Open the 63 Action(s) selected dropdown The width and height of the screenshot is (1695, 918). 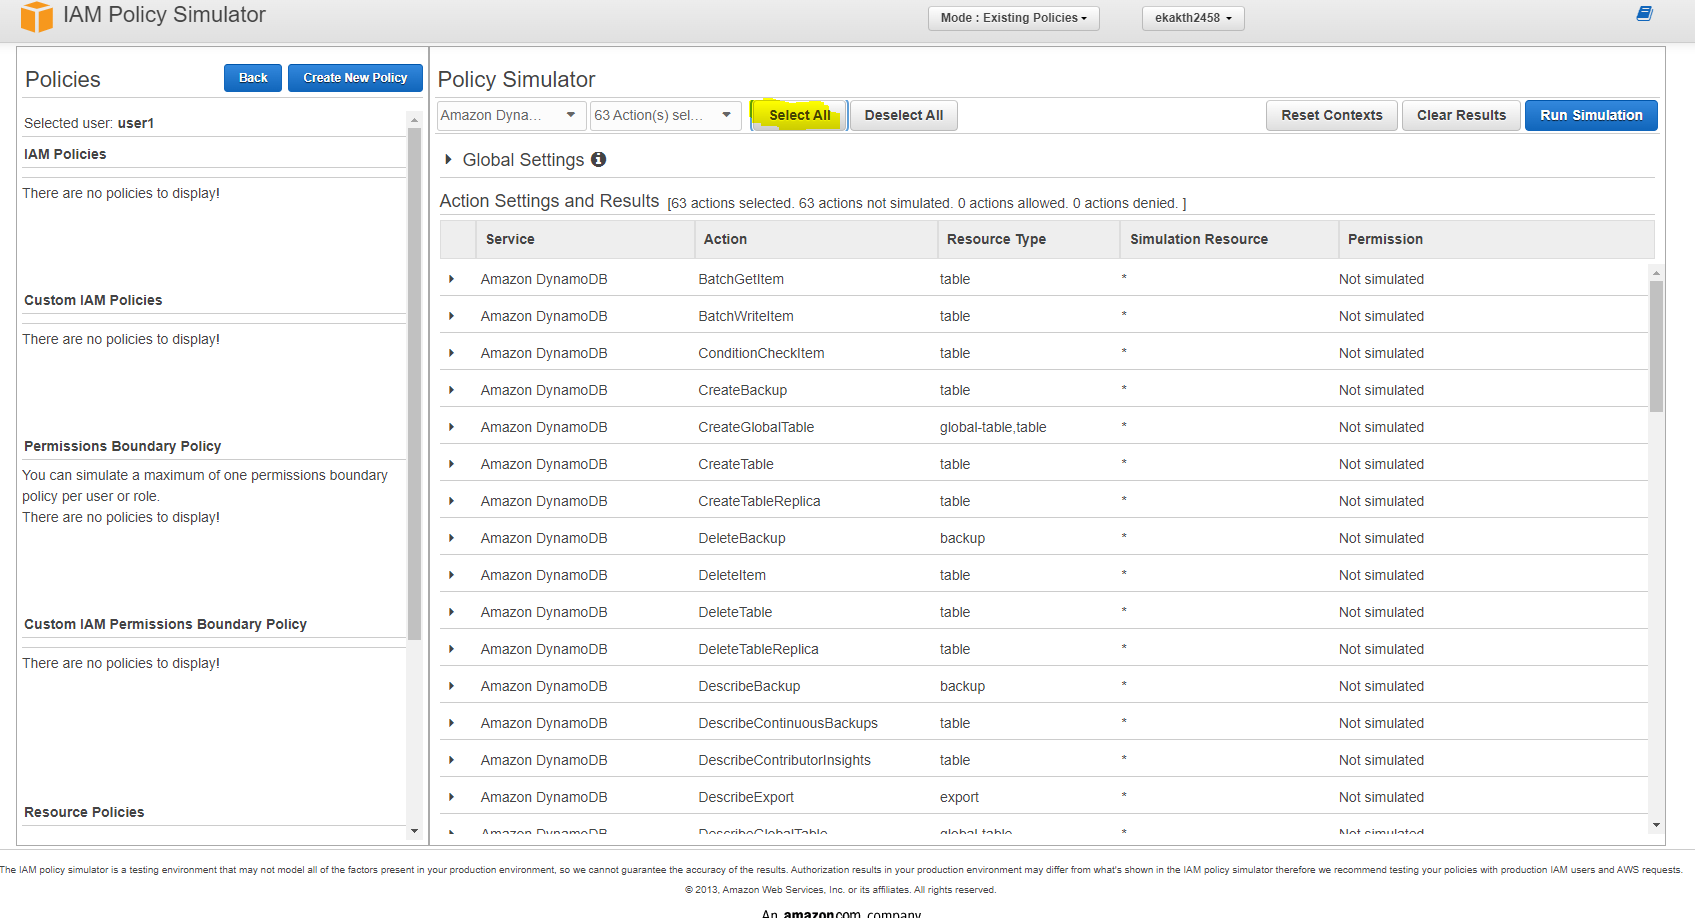tap(666, 115)
